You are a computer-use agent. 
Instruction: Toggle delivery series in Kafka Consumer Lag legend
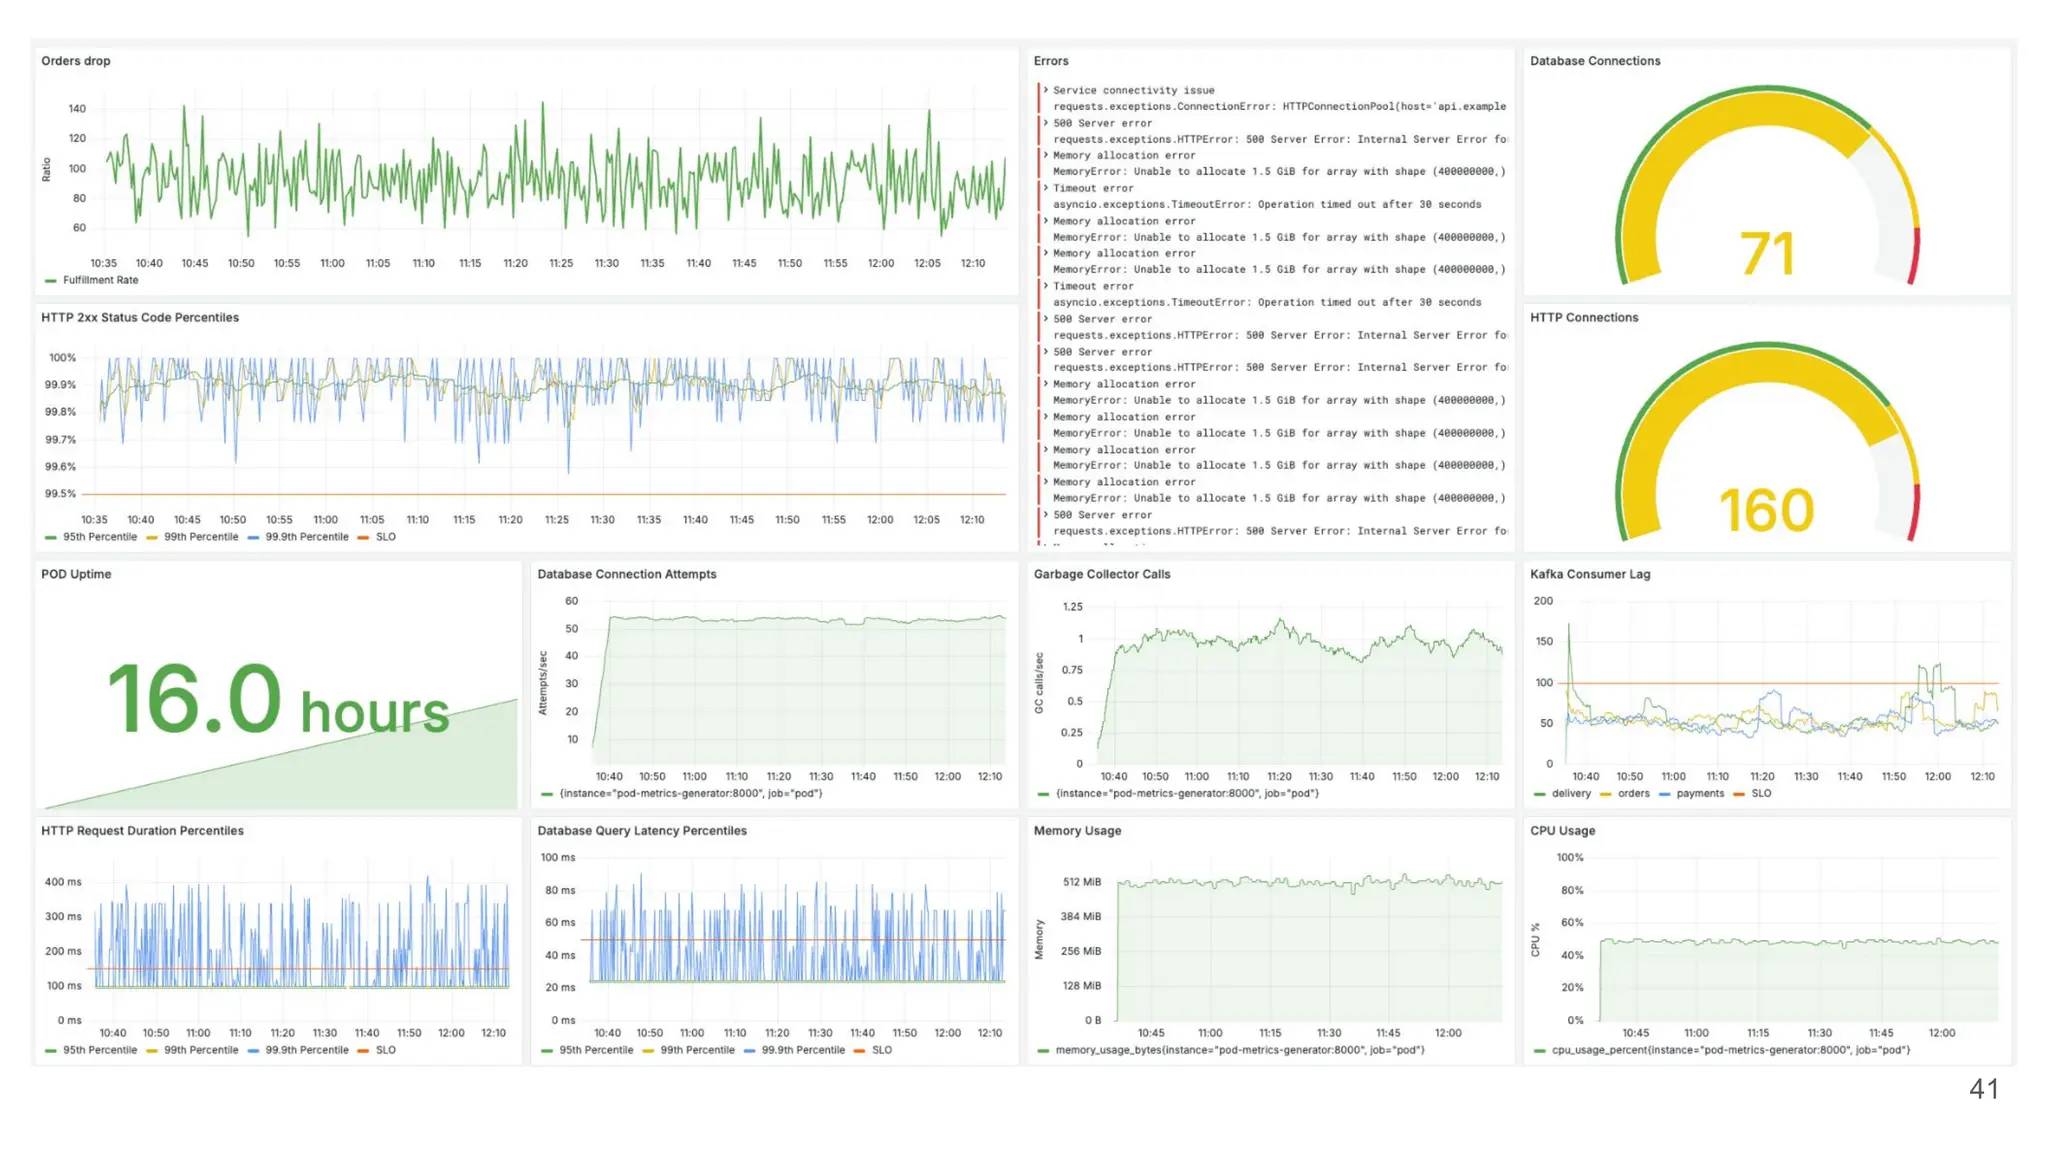(x=1570, y=793)
